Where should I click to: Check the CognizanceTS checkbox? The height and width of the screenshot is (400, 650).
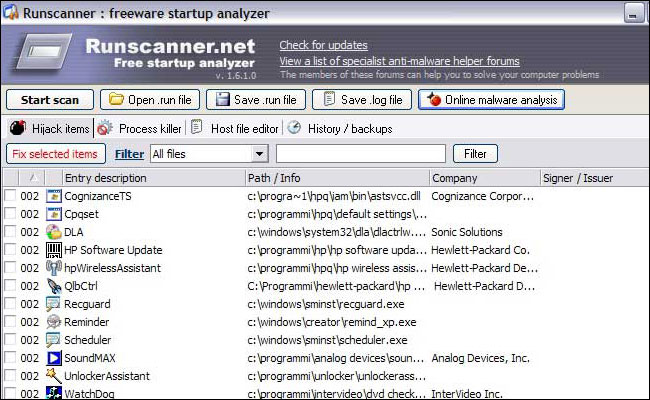coord(10,195)
